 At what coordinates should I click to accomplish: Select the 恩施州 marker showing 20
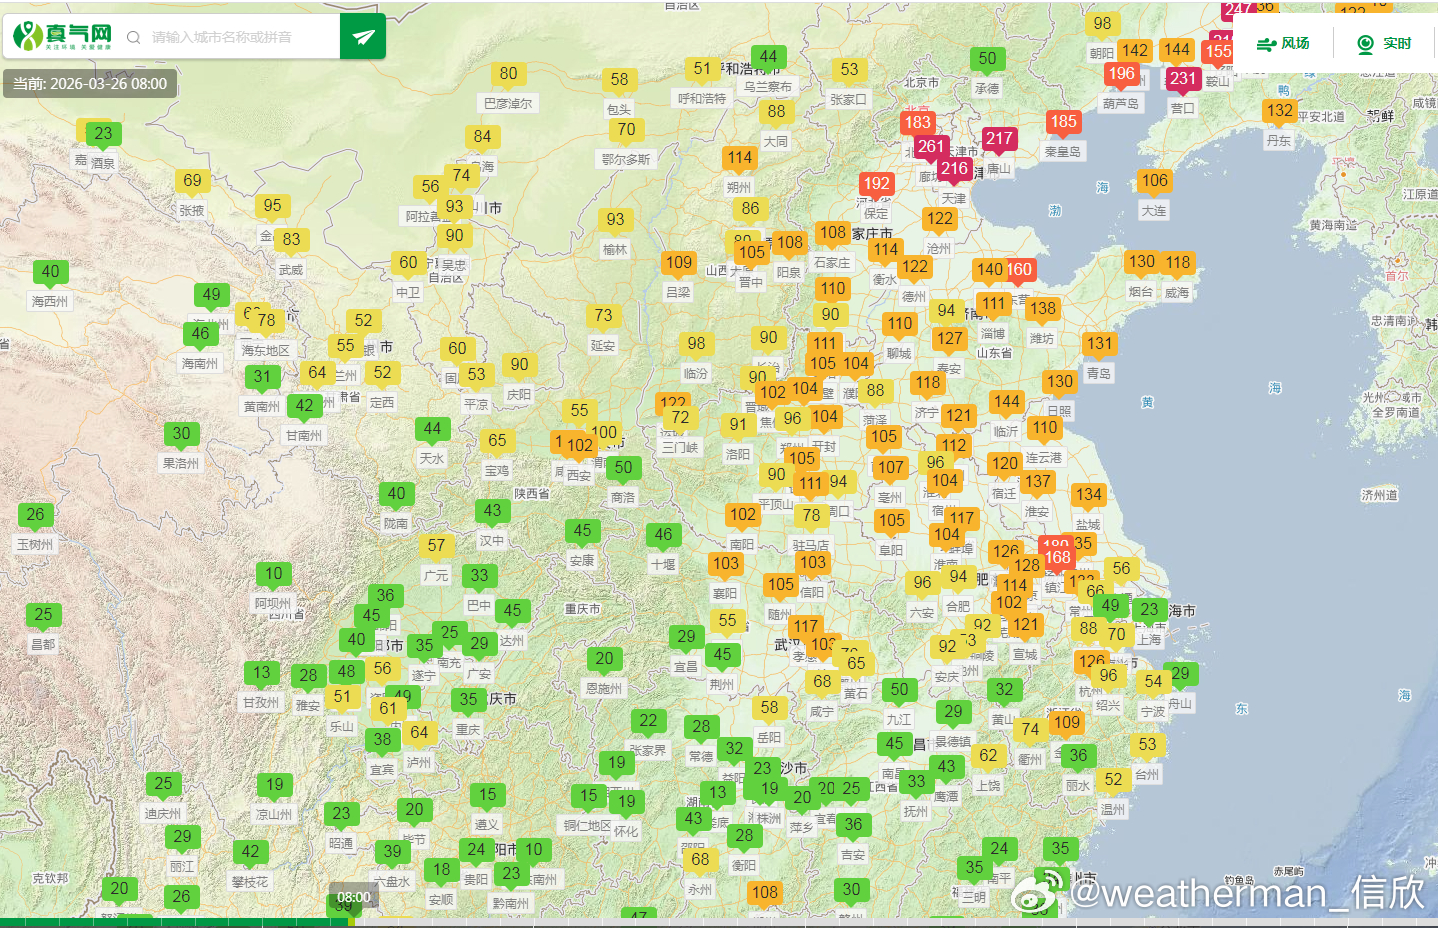(604, 660)
